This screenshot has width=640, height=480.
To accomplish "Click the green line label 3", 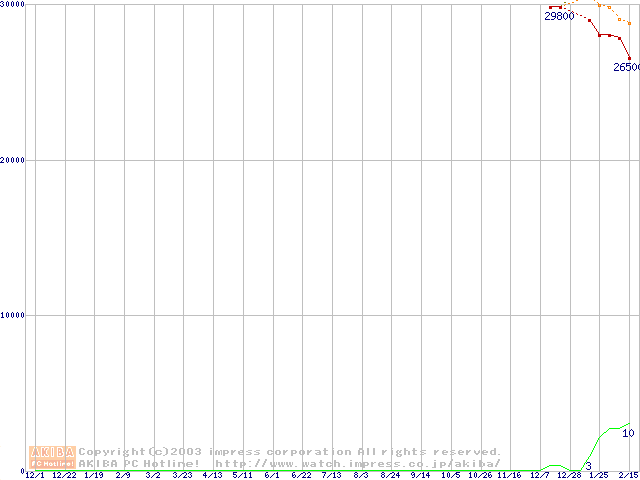I will tap(588, 466).
